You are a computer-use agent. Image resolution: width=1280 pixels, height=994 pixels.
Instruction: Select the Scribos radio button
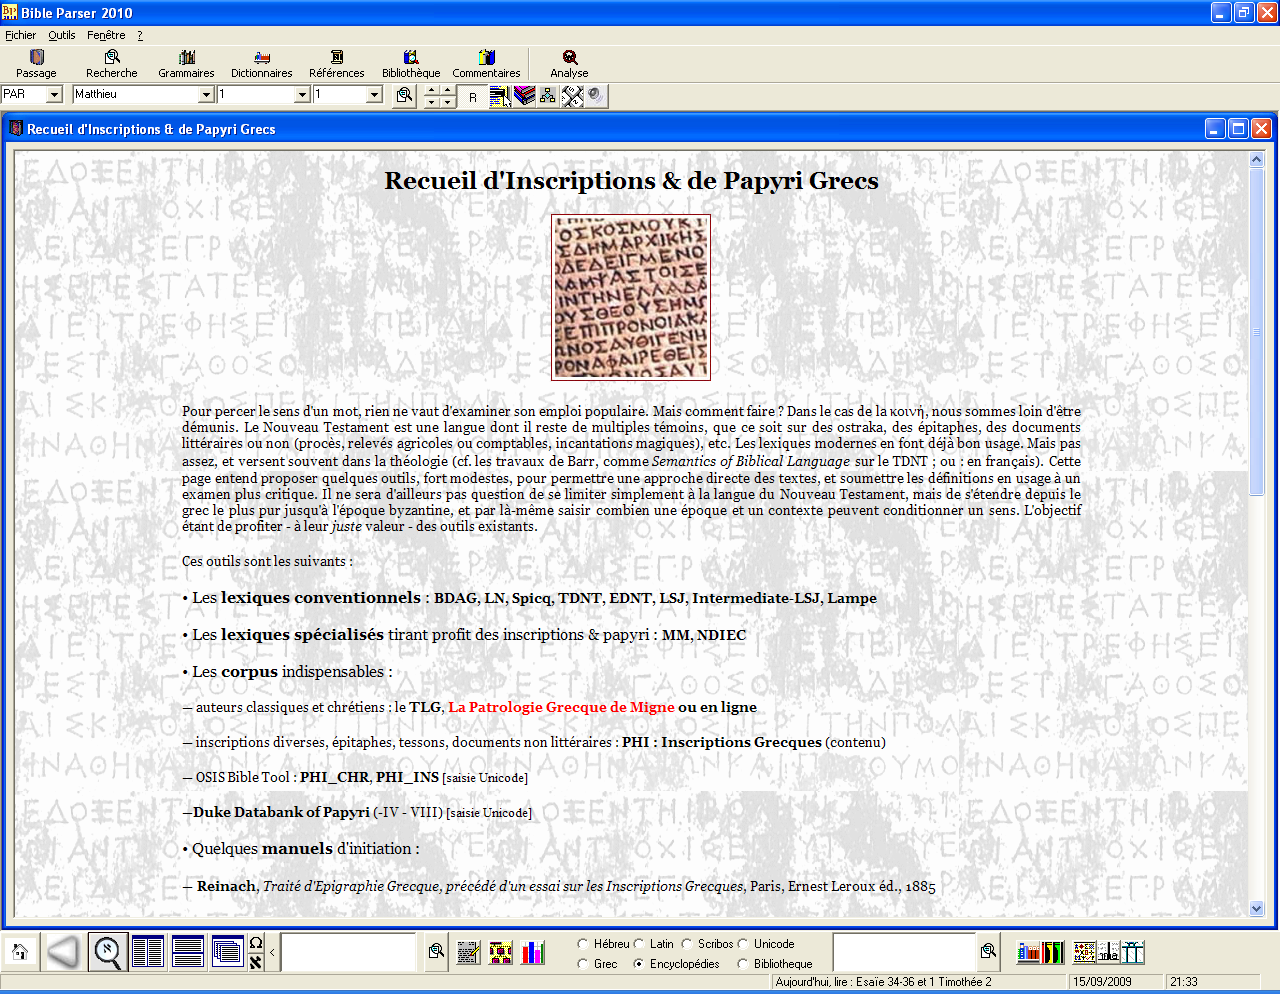coord(687,944)
